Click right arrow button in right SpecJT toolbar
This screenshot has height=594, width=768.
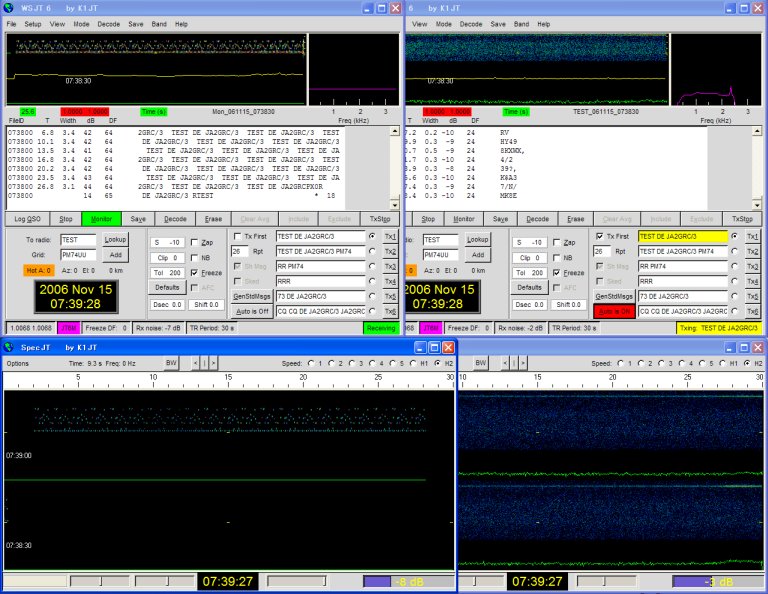click(x=523, y=363)
